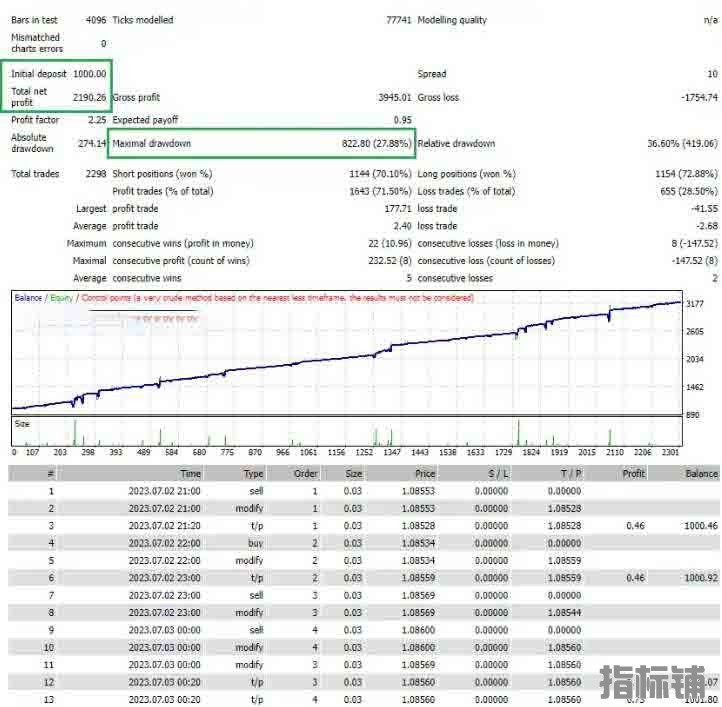The height and width of the screenshot is (707, 722).
Task: Click the Order column header
Action: [x=305, y=473]
